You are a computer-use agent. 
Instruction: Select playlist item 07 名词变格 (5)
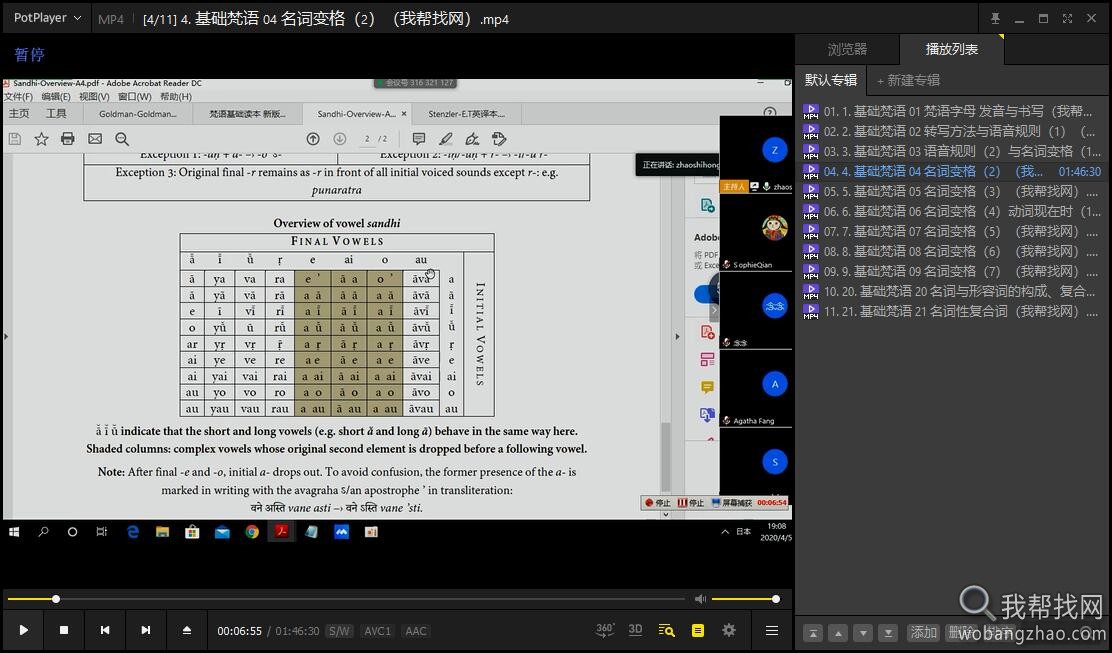[952, 231]
